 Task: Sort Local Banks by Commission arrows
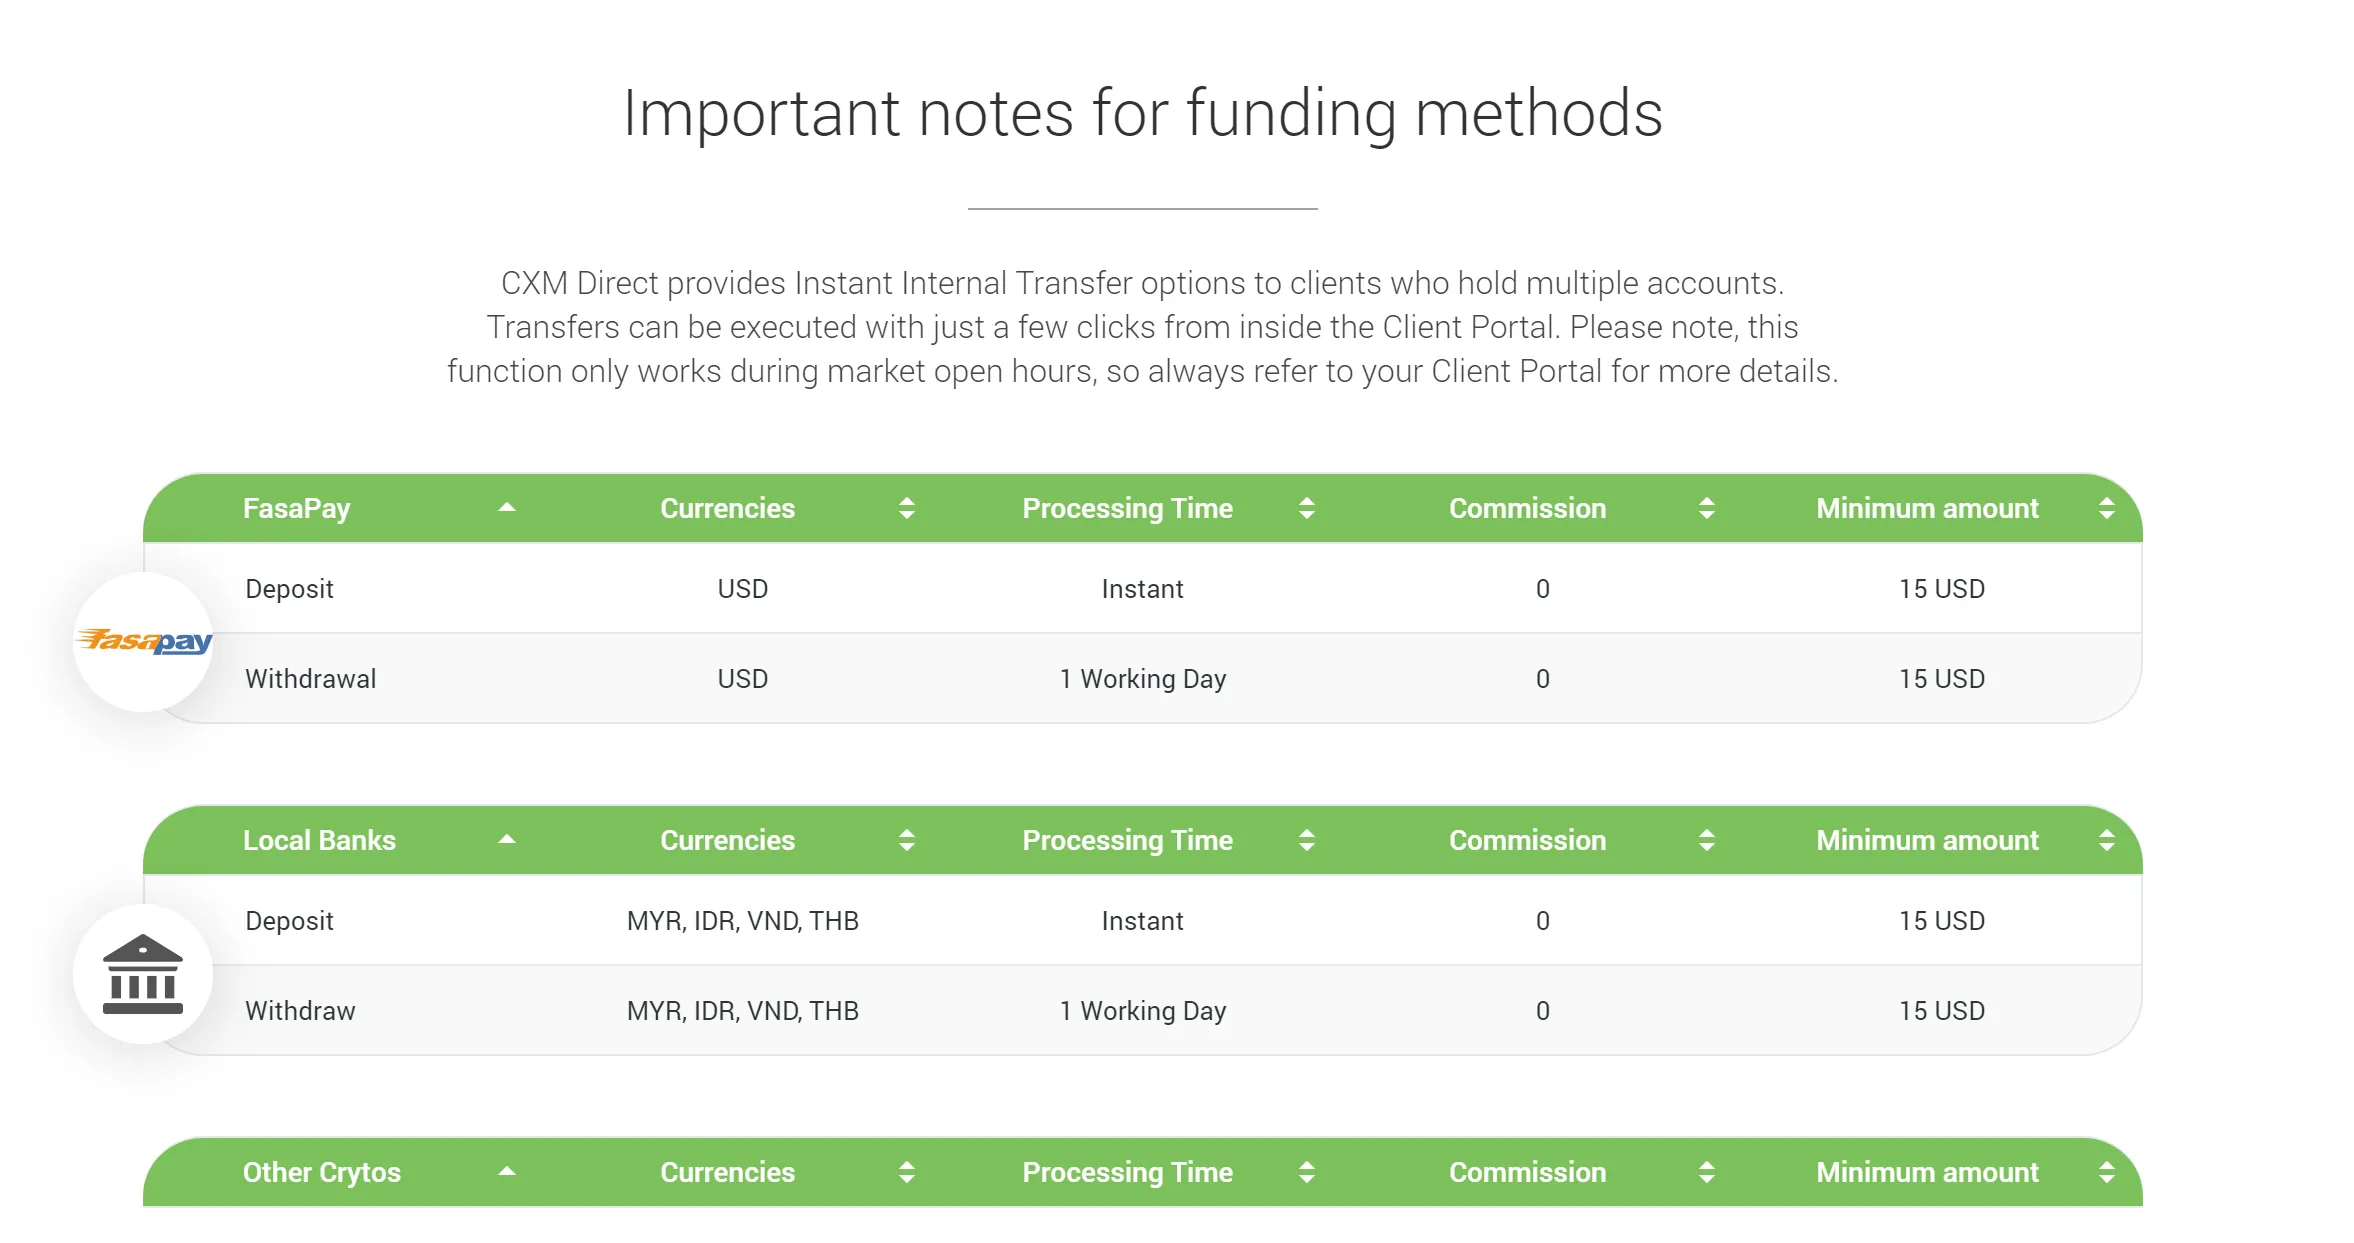(x=1707, y=840)
